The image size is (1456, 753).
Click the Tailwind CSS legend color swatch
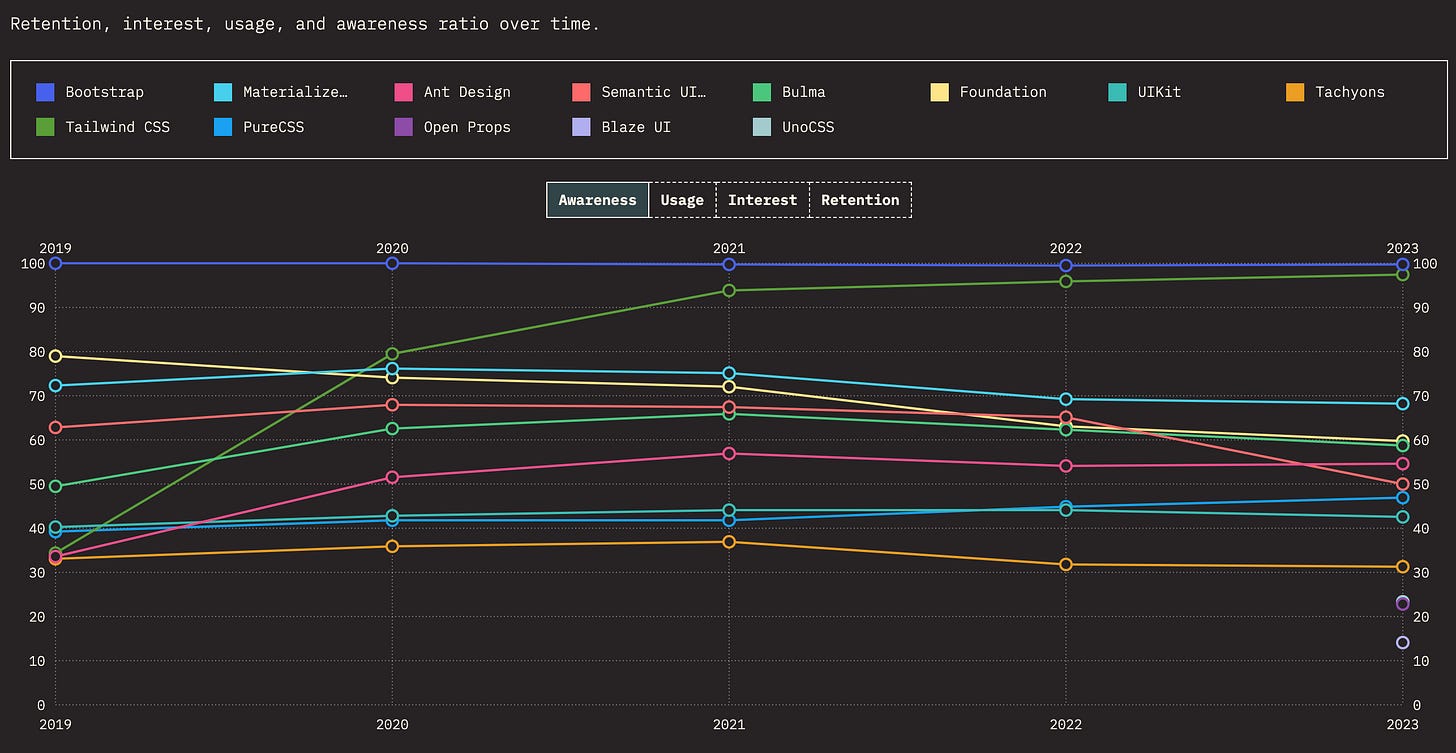[x=44, y=127]
